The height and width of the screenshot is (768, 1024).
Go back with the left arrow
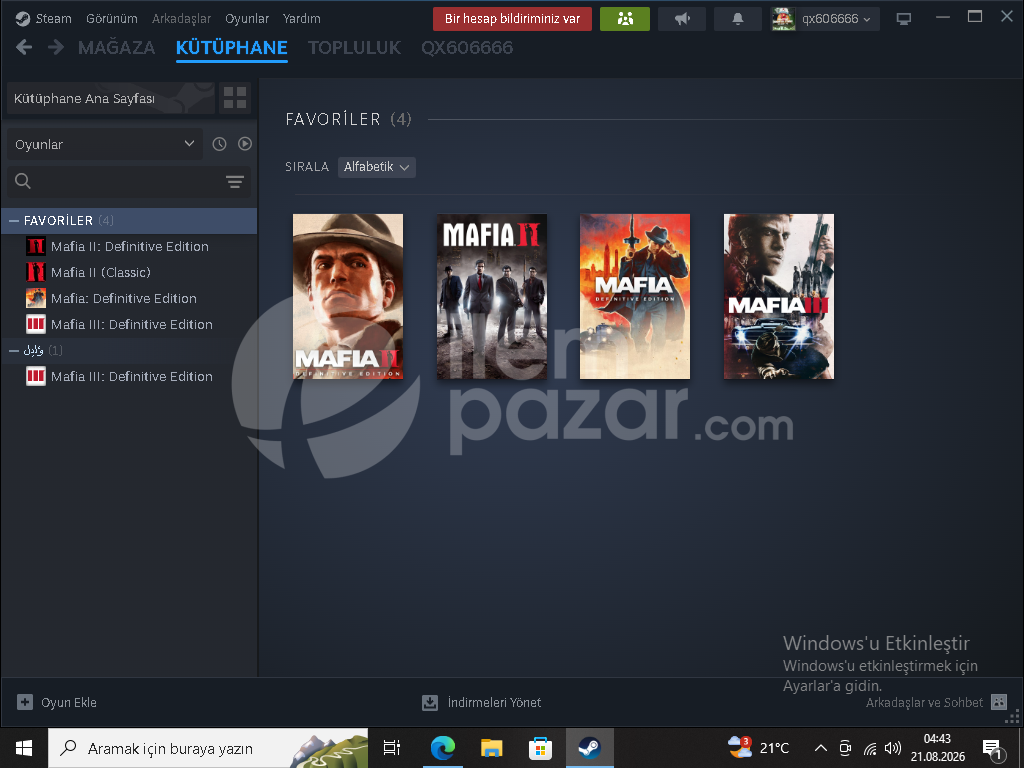click(x=24, y=47)
